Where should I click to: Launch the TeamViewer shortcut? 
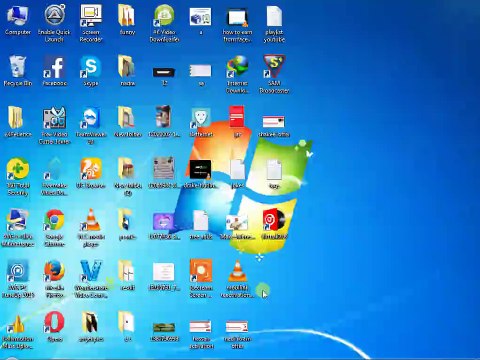click(91, 125)
